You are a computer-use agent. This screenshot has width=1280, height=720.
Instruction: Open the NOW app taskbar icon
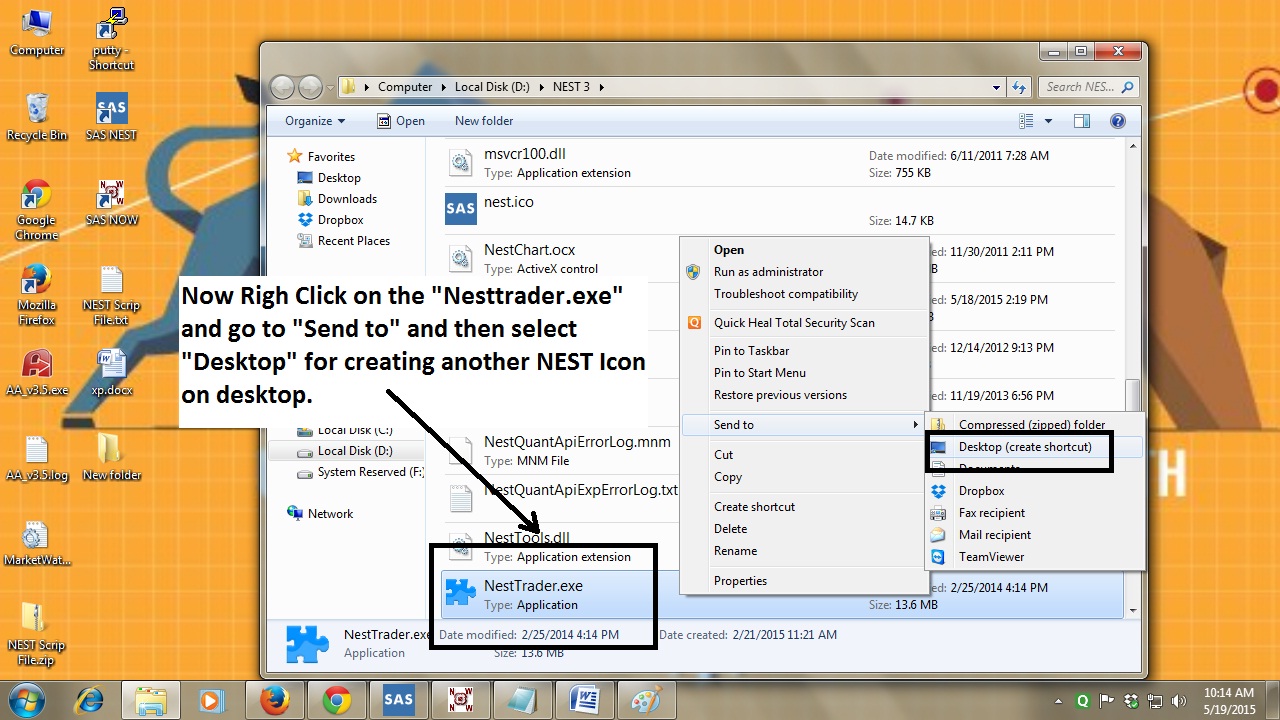[461, 700]
